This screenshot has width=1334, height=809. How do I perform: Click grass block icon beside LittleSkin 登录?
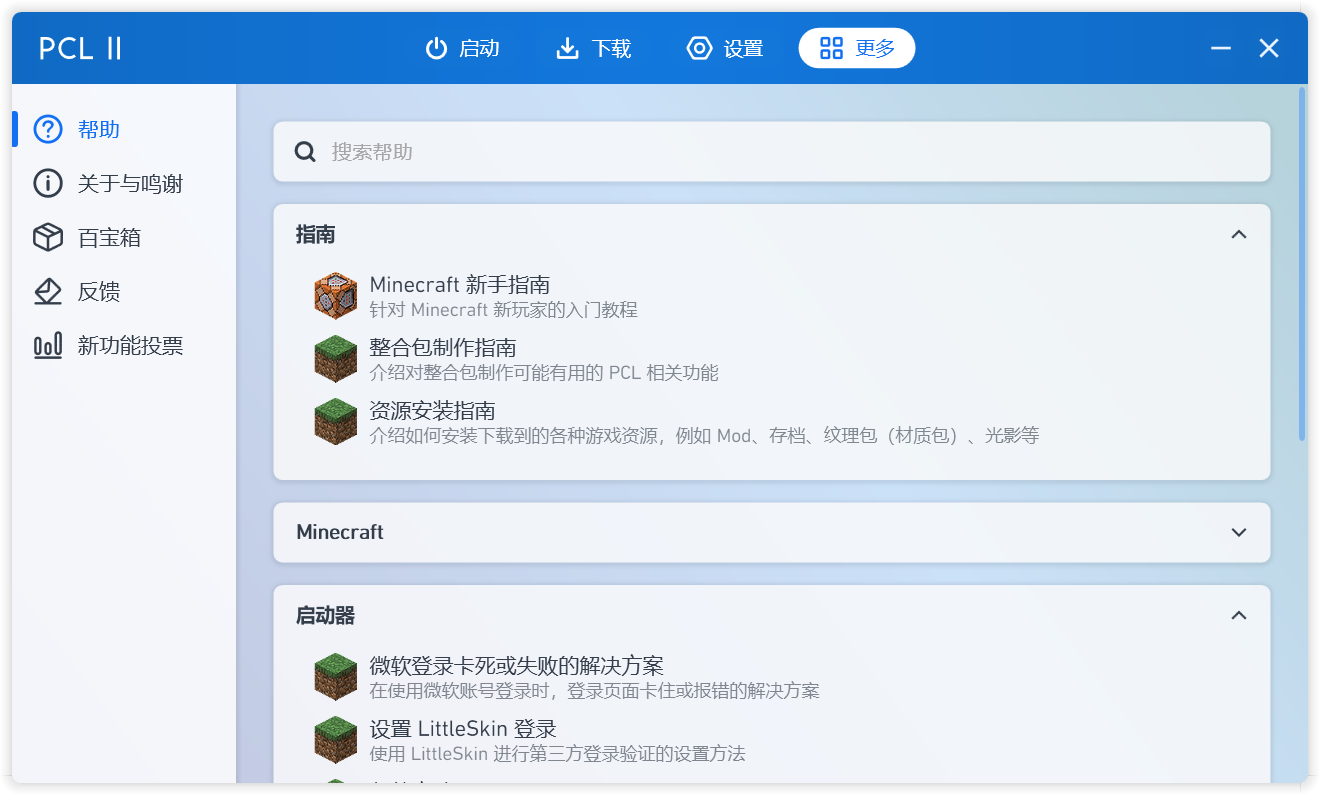coord(336,740)
